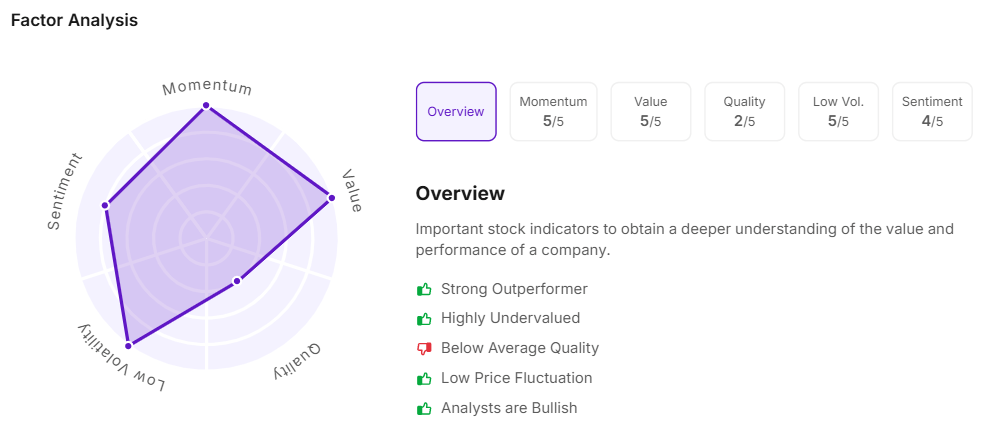The image size is (991, 437).
Task: Click thumbs-up icon beside Strong Outperformer
Action: coord(424,289)
